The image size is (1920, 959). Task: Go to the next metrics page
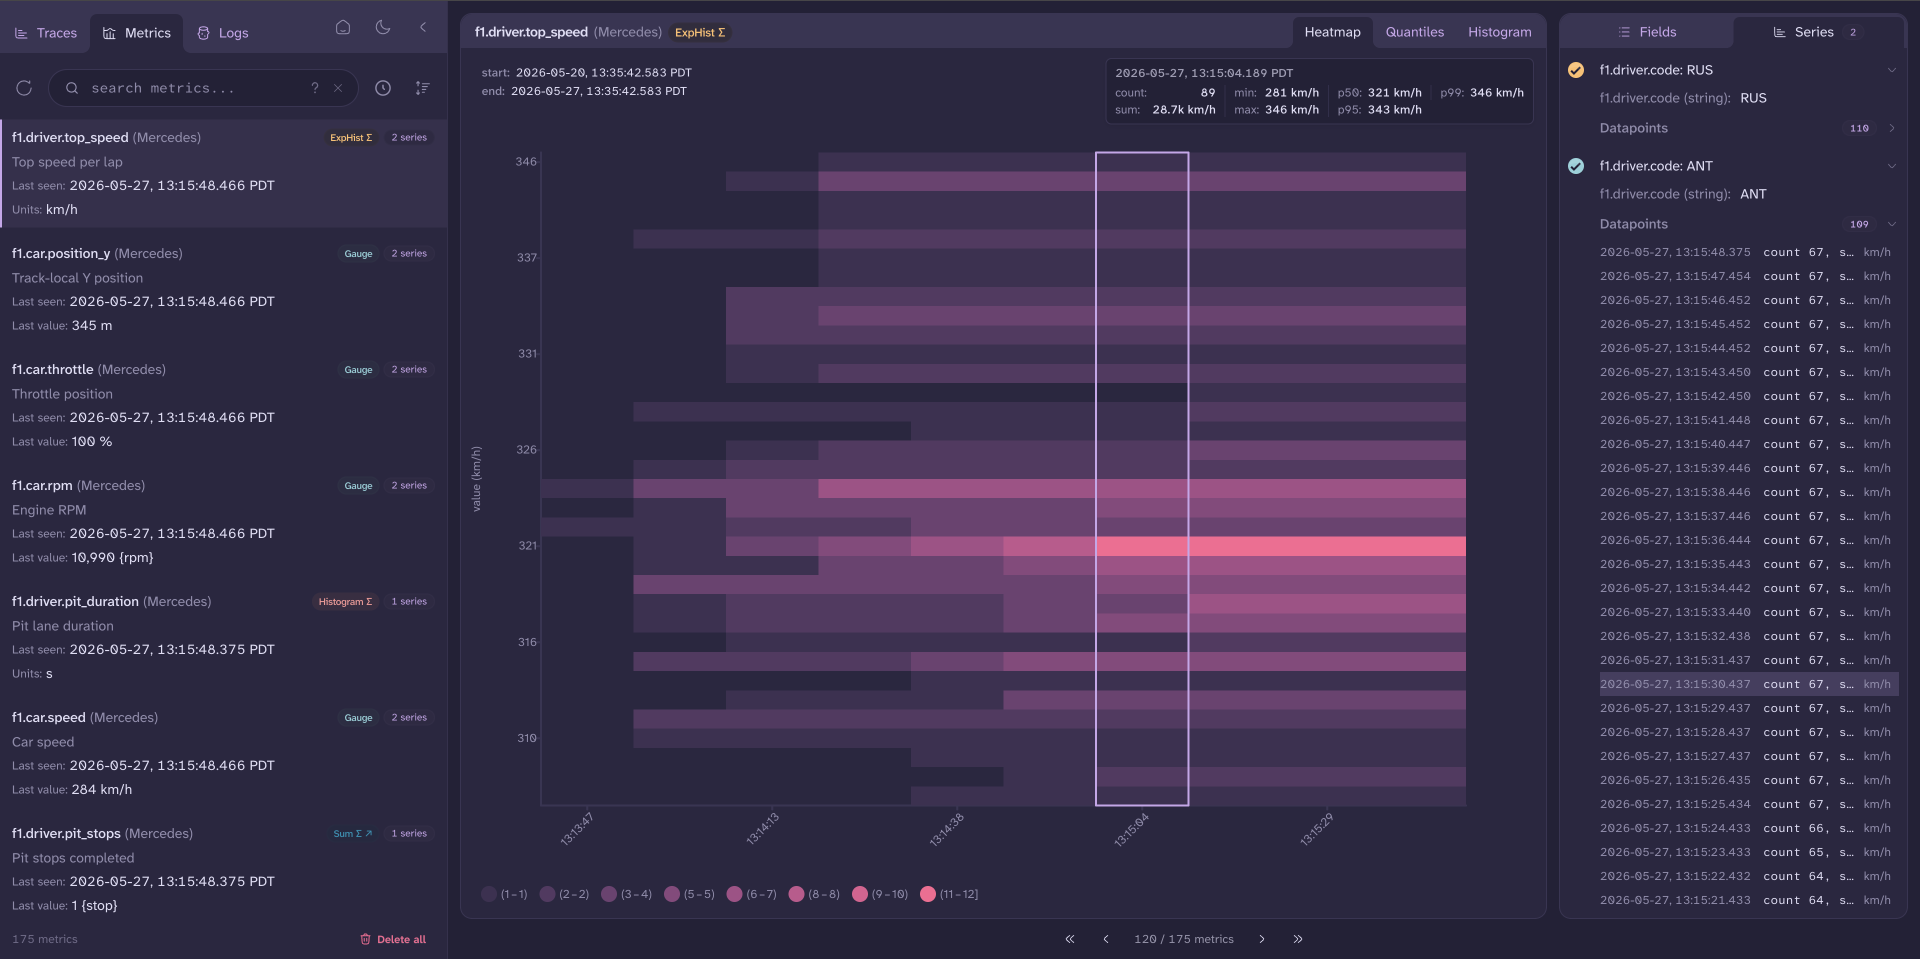[1262, 939]
